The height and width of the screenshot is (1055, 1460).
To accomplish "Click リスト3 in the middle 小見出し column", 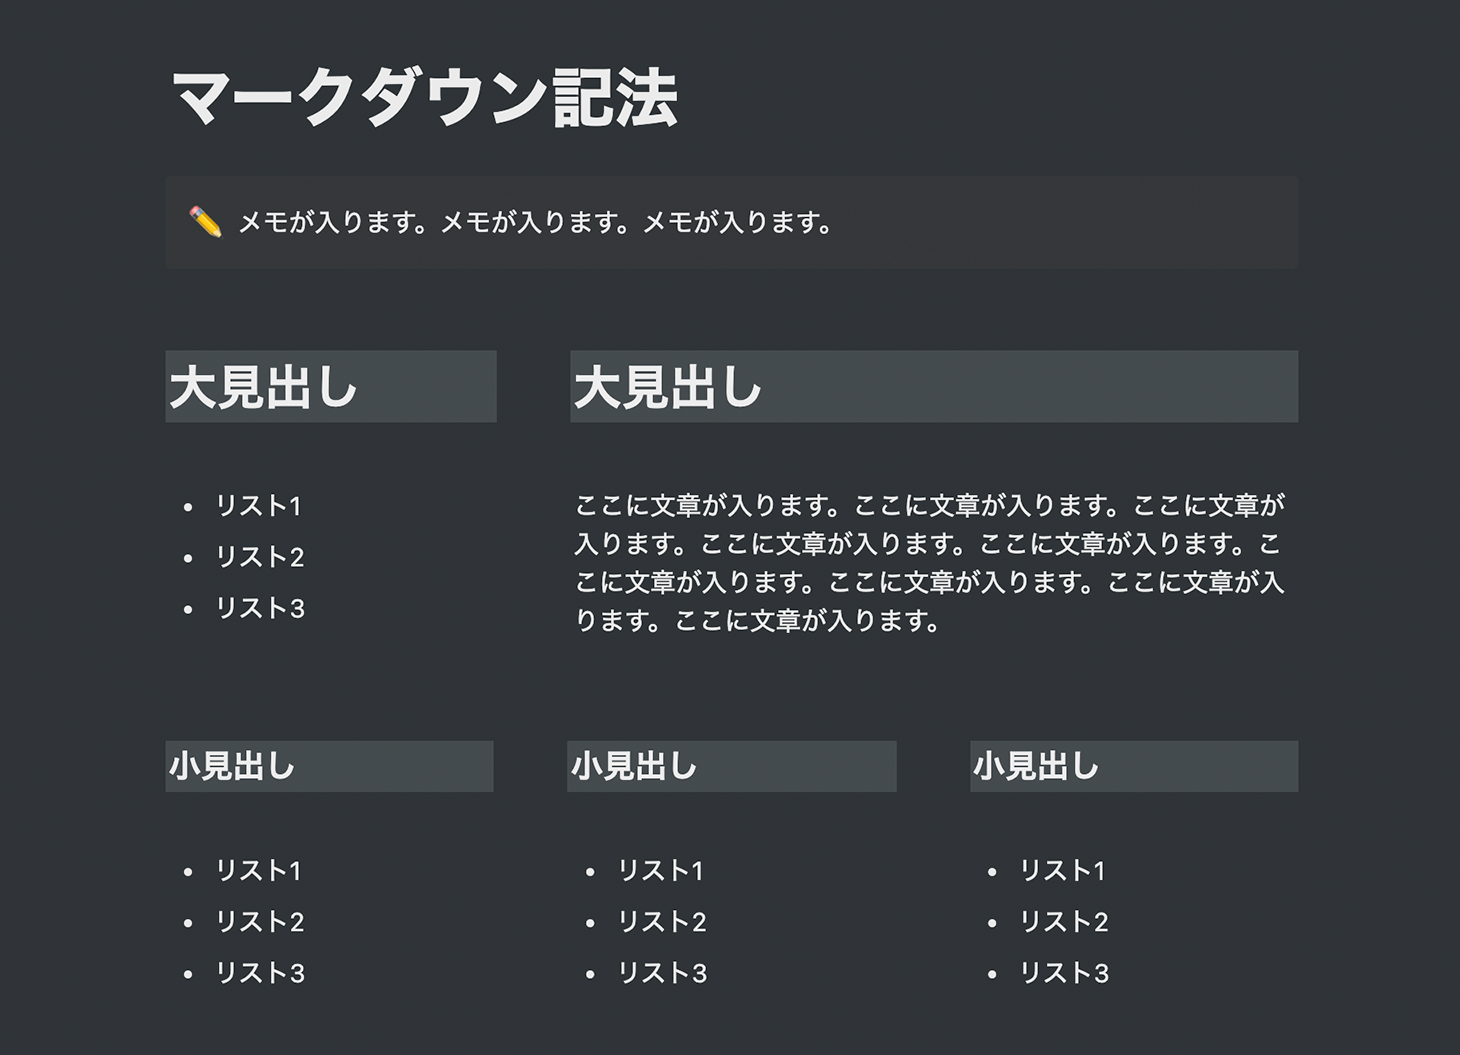I will coord(662,973).
